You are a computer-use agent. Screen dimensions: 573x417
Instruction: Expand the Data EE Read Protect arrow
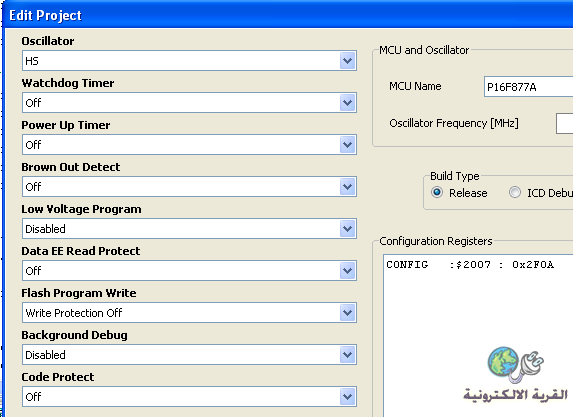coord(348,271)
